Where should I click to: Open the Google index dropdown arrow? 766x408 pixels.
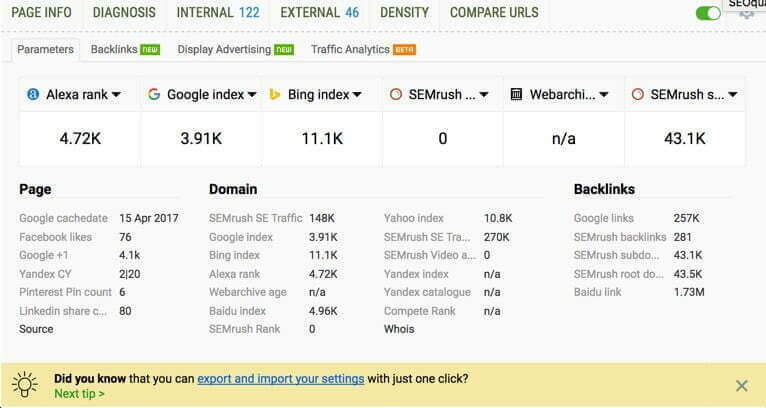click(x=252, y=95)
